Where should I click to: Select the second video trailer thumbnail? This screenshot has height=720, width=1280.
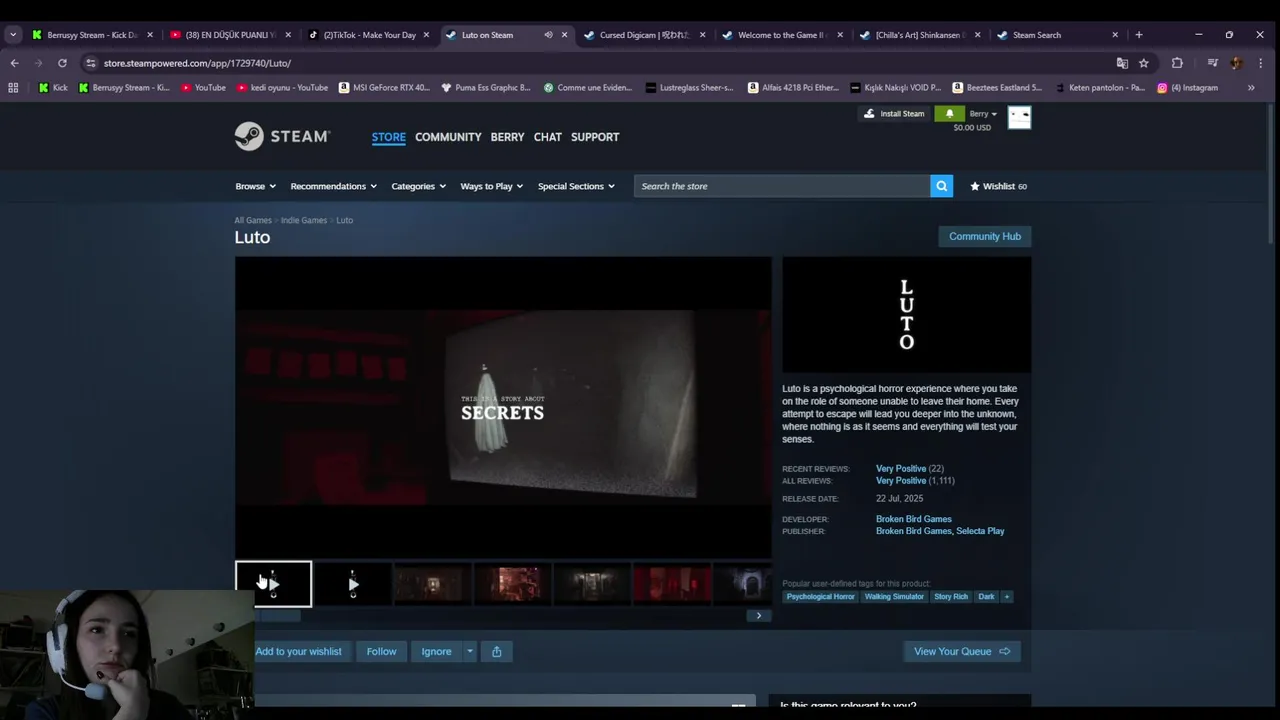point(353,584)
